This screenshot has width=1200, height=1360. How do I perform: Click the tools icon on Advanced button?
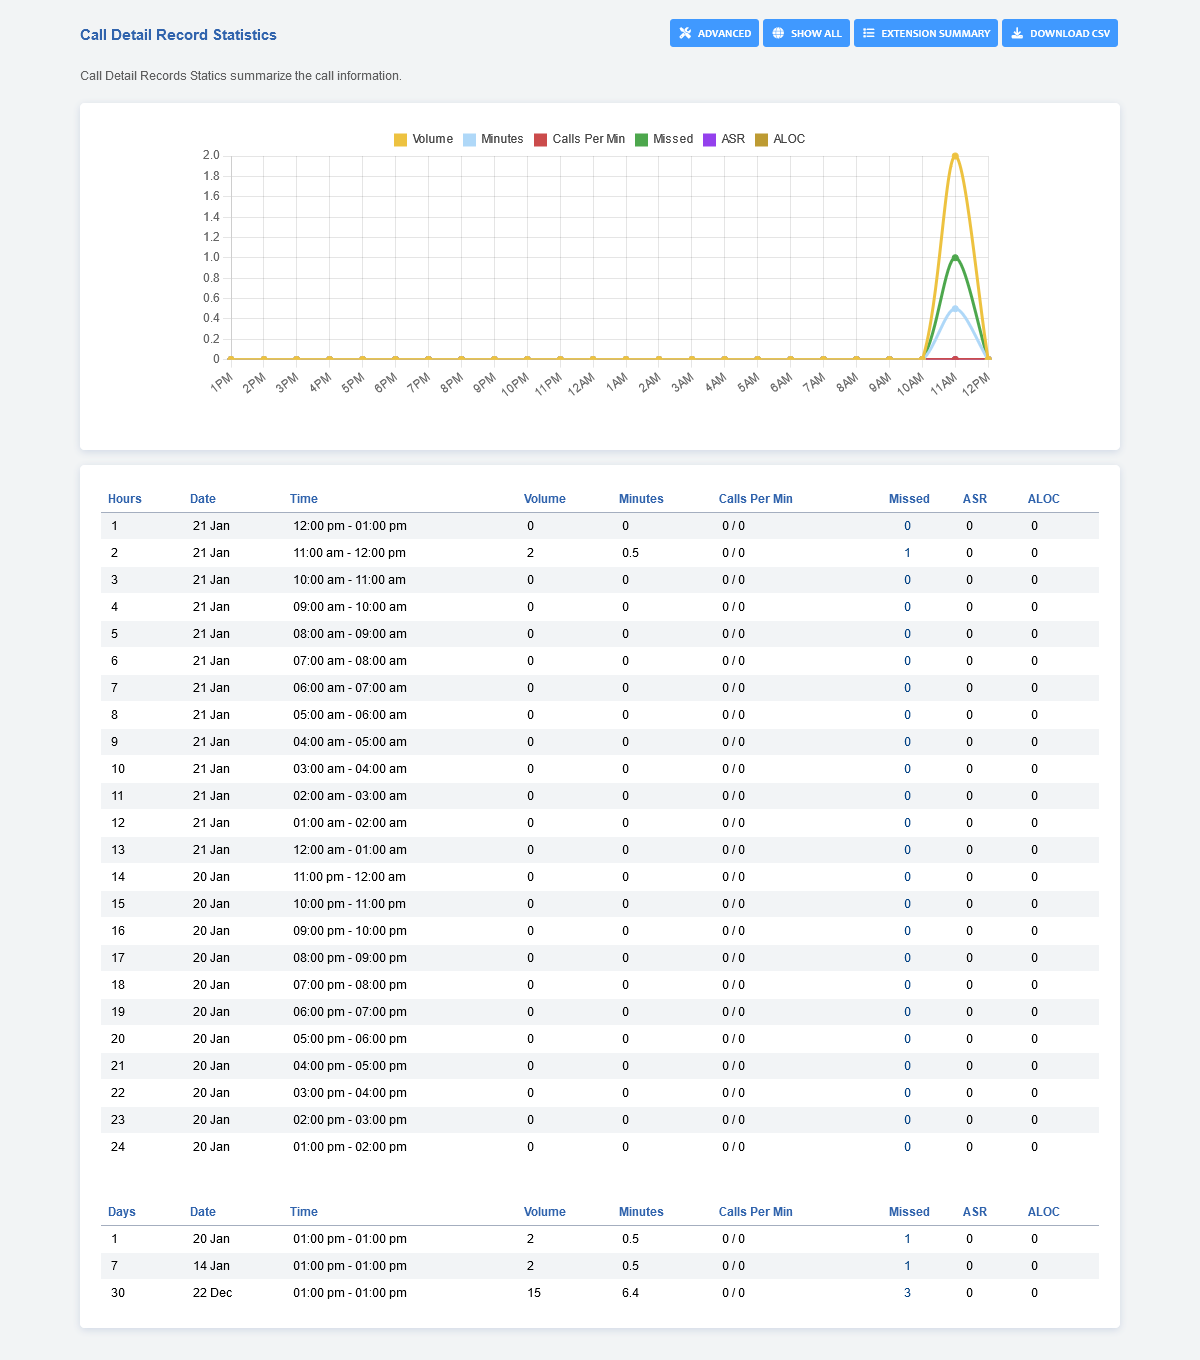(x=685, y=33)
